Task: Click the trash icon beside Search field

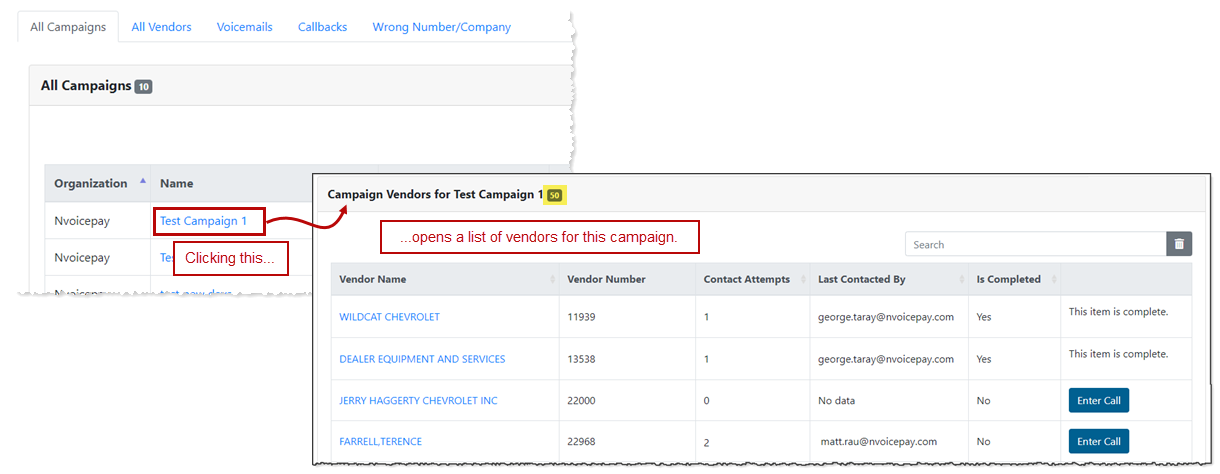Action: 1179,244
